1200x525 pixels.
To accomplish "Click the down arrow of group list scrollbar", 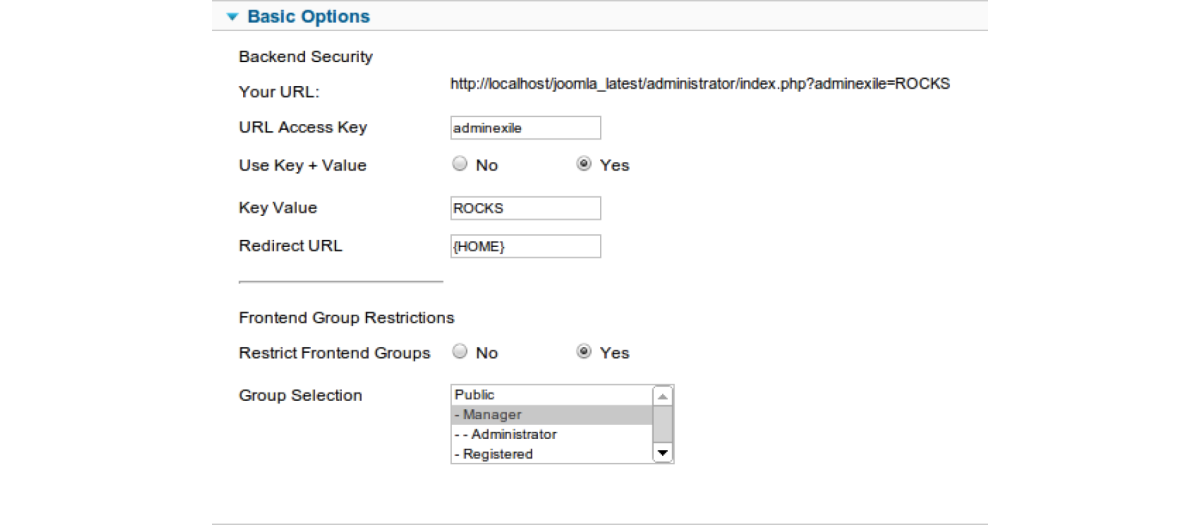I will click(x=662, y=453).
